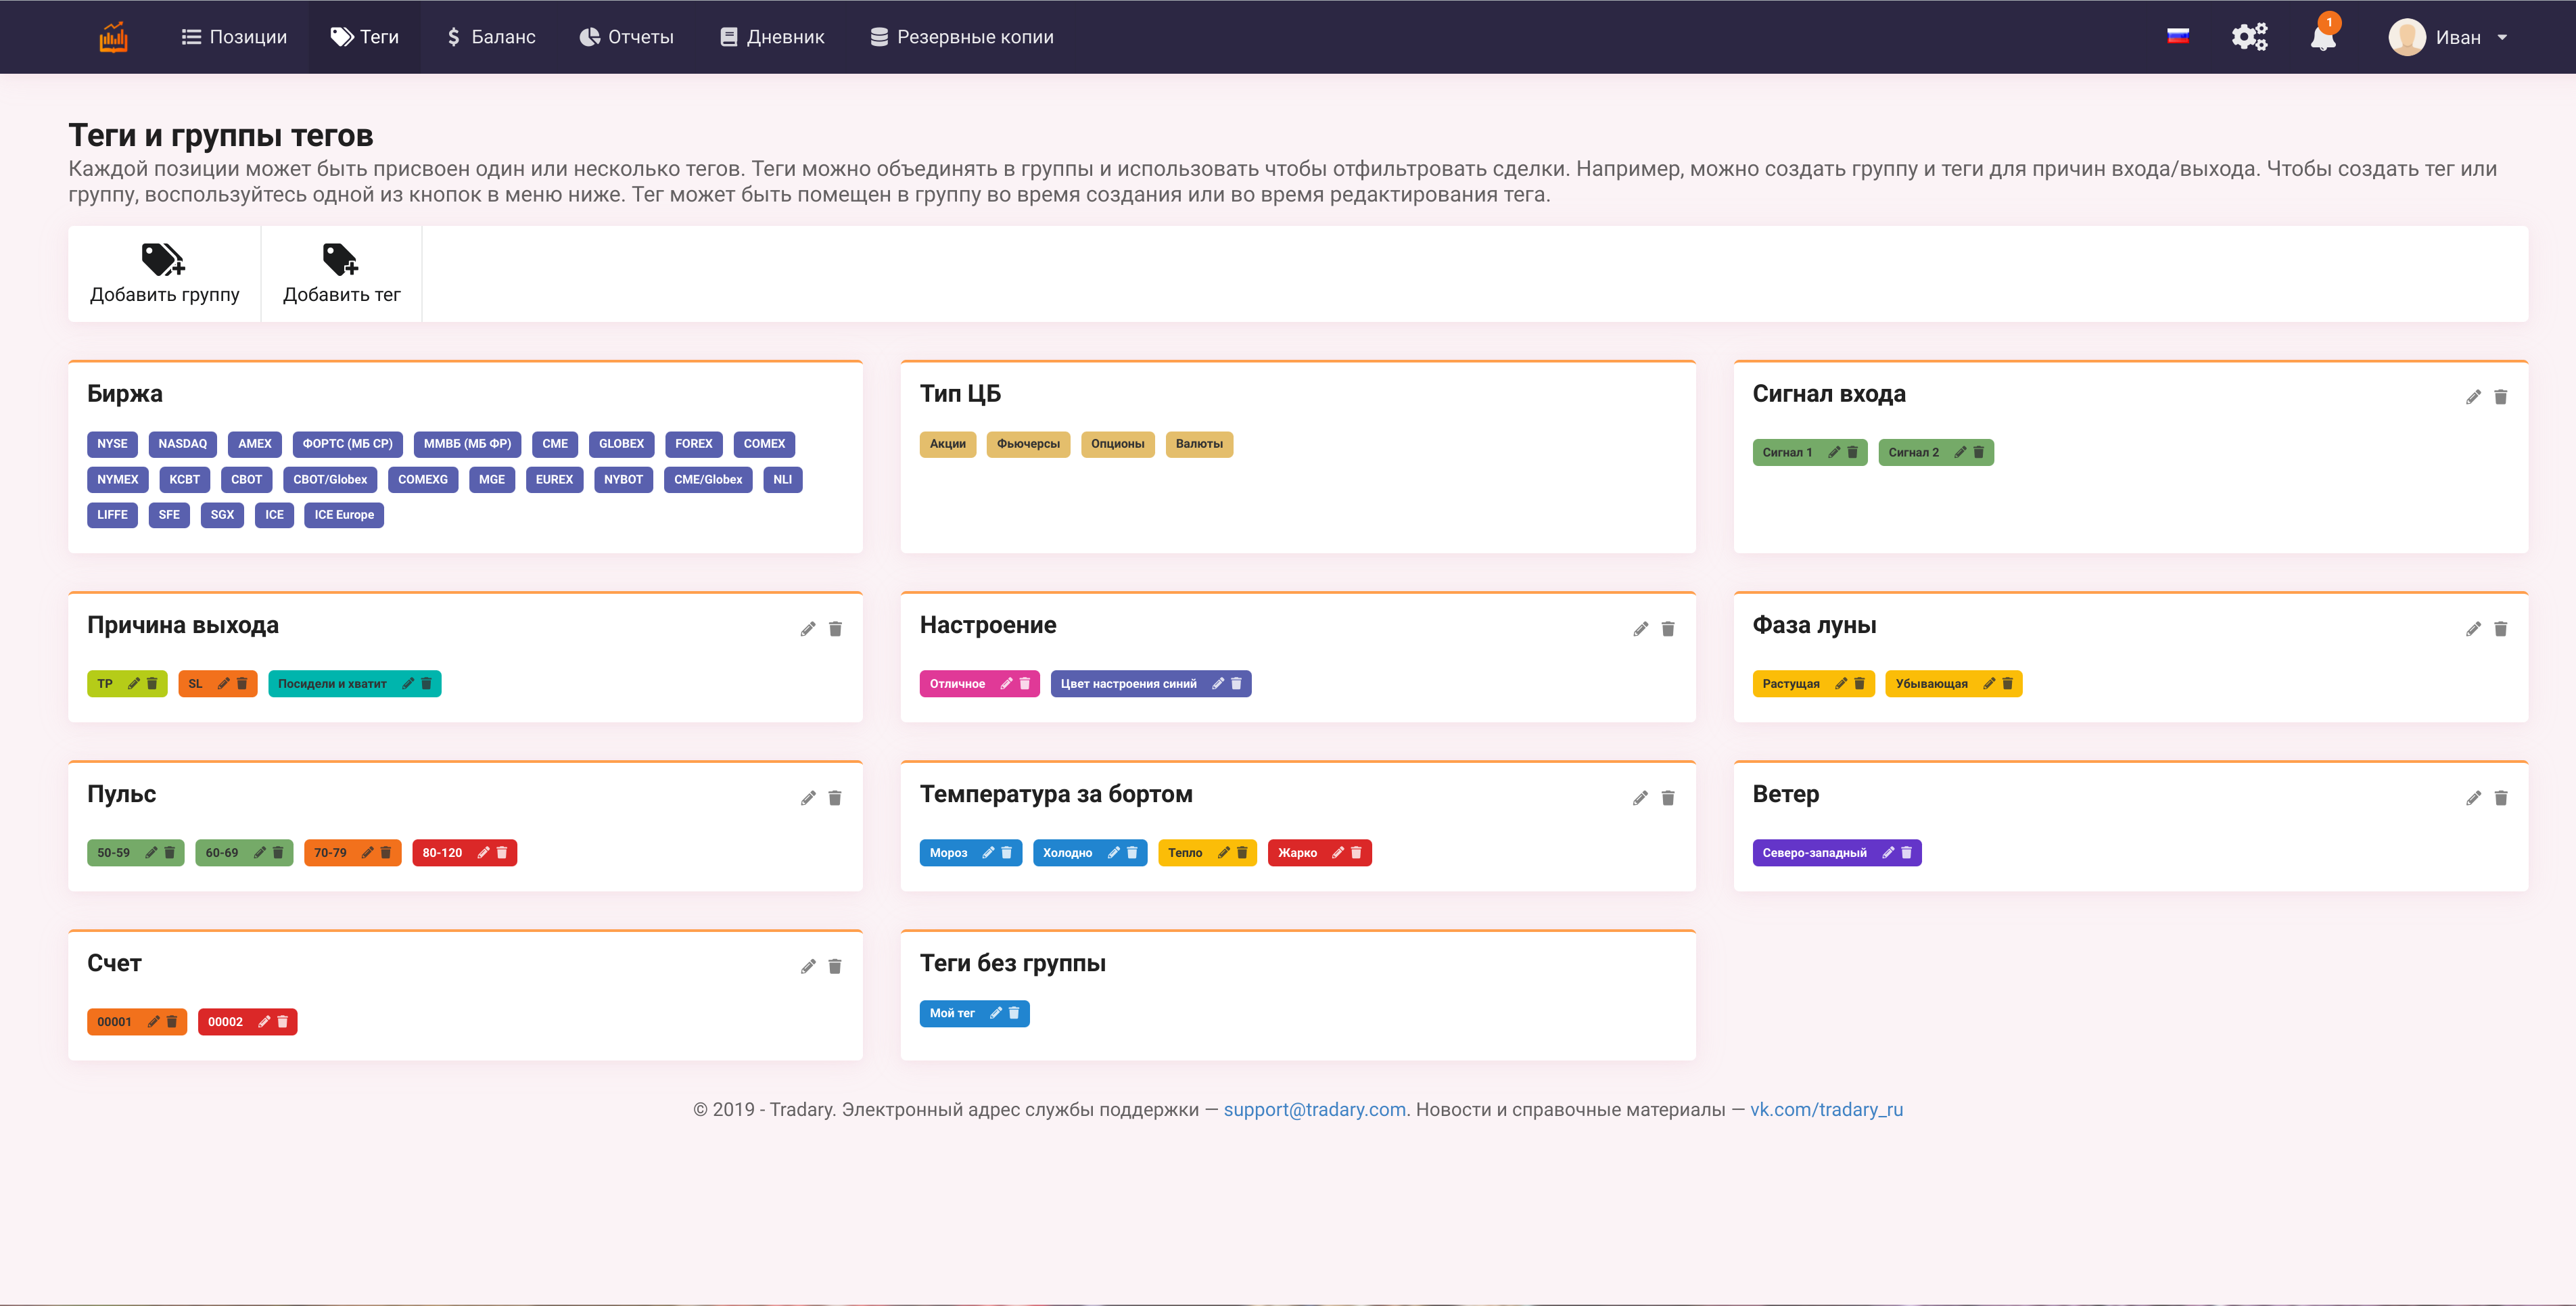2576x1306 pixels.
Task: Delete the Настроение group with the trash icon
Action: click(1668, 629)
